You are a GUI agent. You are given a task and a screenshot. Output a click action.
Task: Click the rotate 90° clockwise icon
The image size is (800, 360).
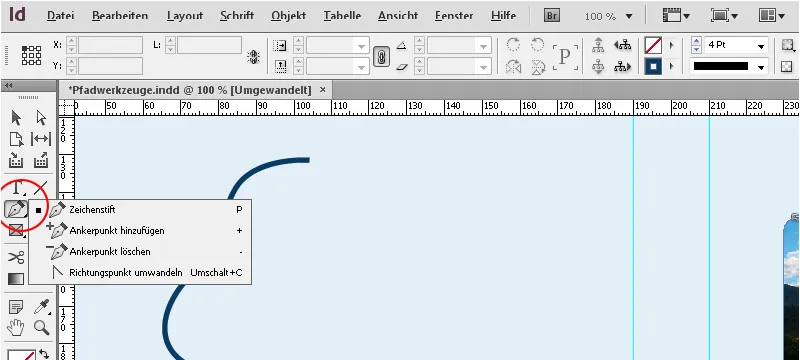point(513,44)
